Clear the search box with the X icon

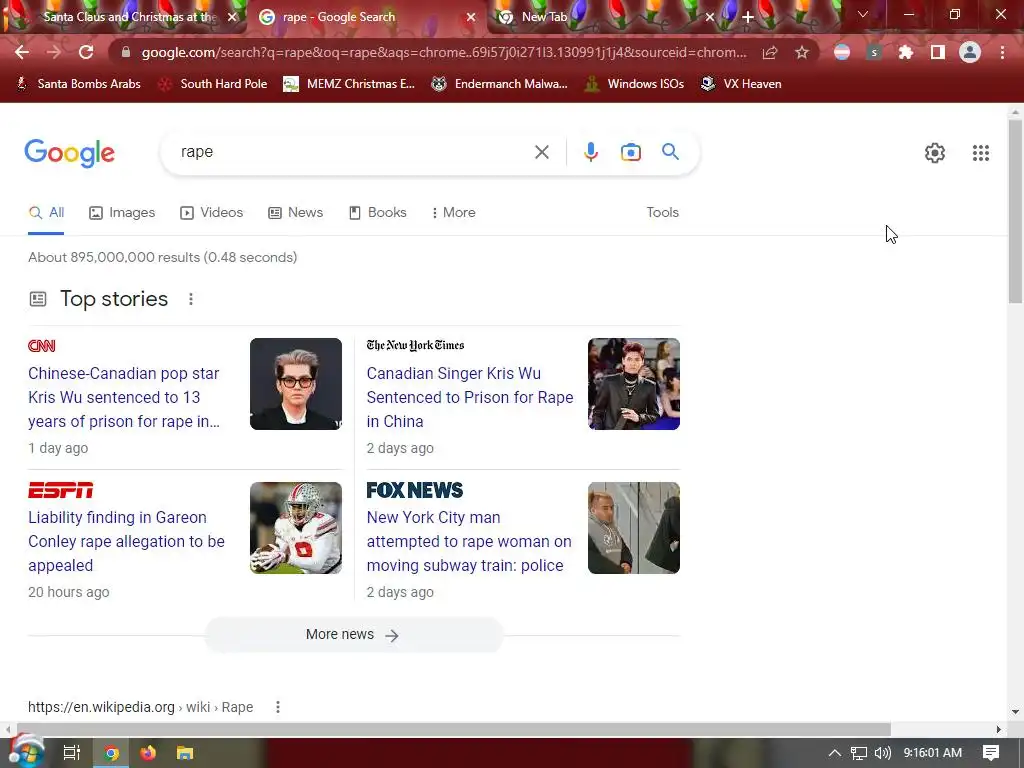click(541, 152)
